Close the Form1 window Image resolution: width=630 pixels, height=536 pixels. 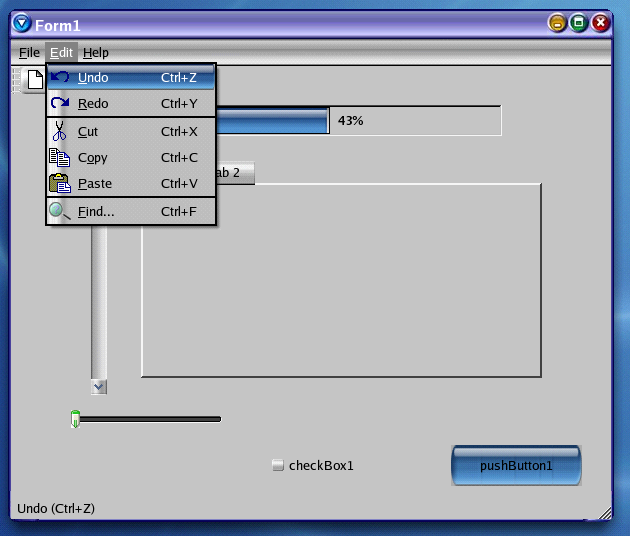(601, 23)
